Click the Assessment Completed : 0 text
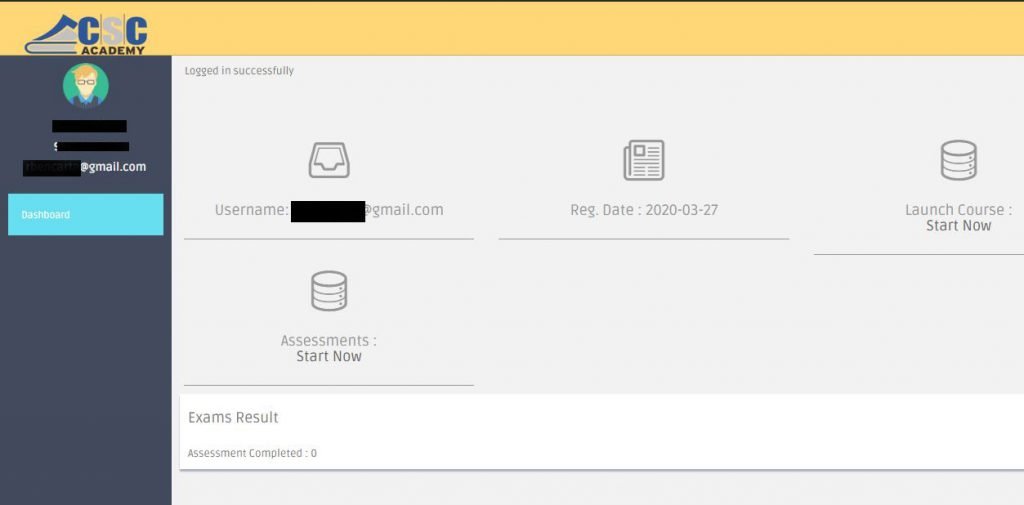Image resolution: width=1024 pixels, height=505 pixels. click(252, 453)
